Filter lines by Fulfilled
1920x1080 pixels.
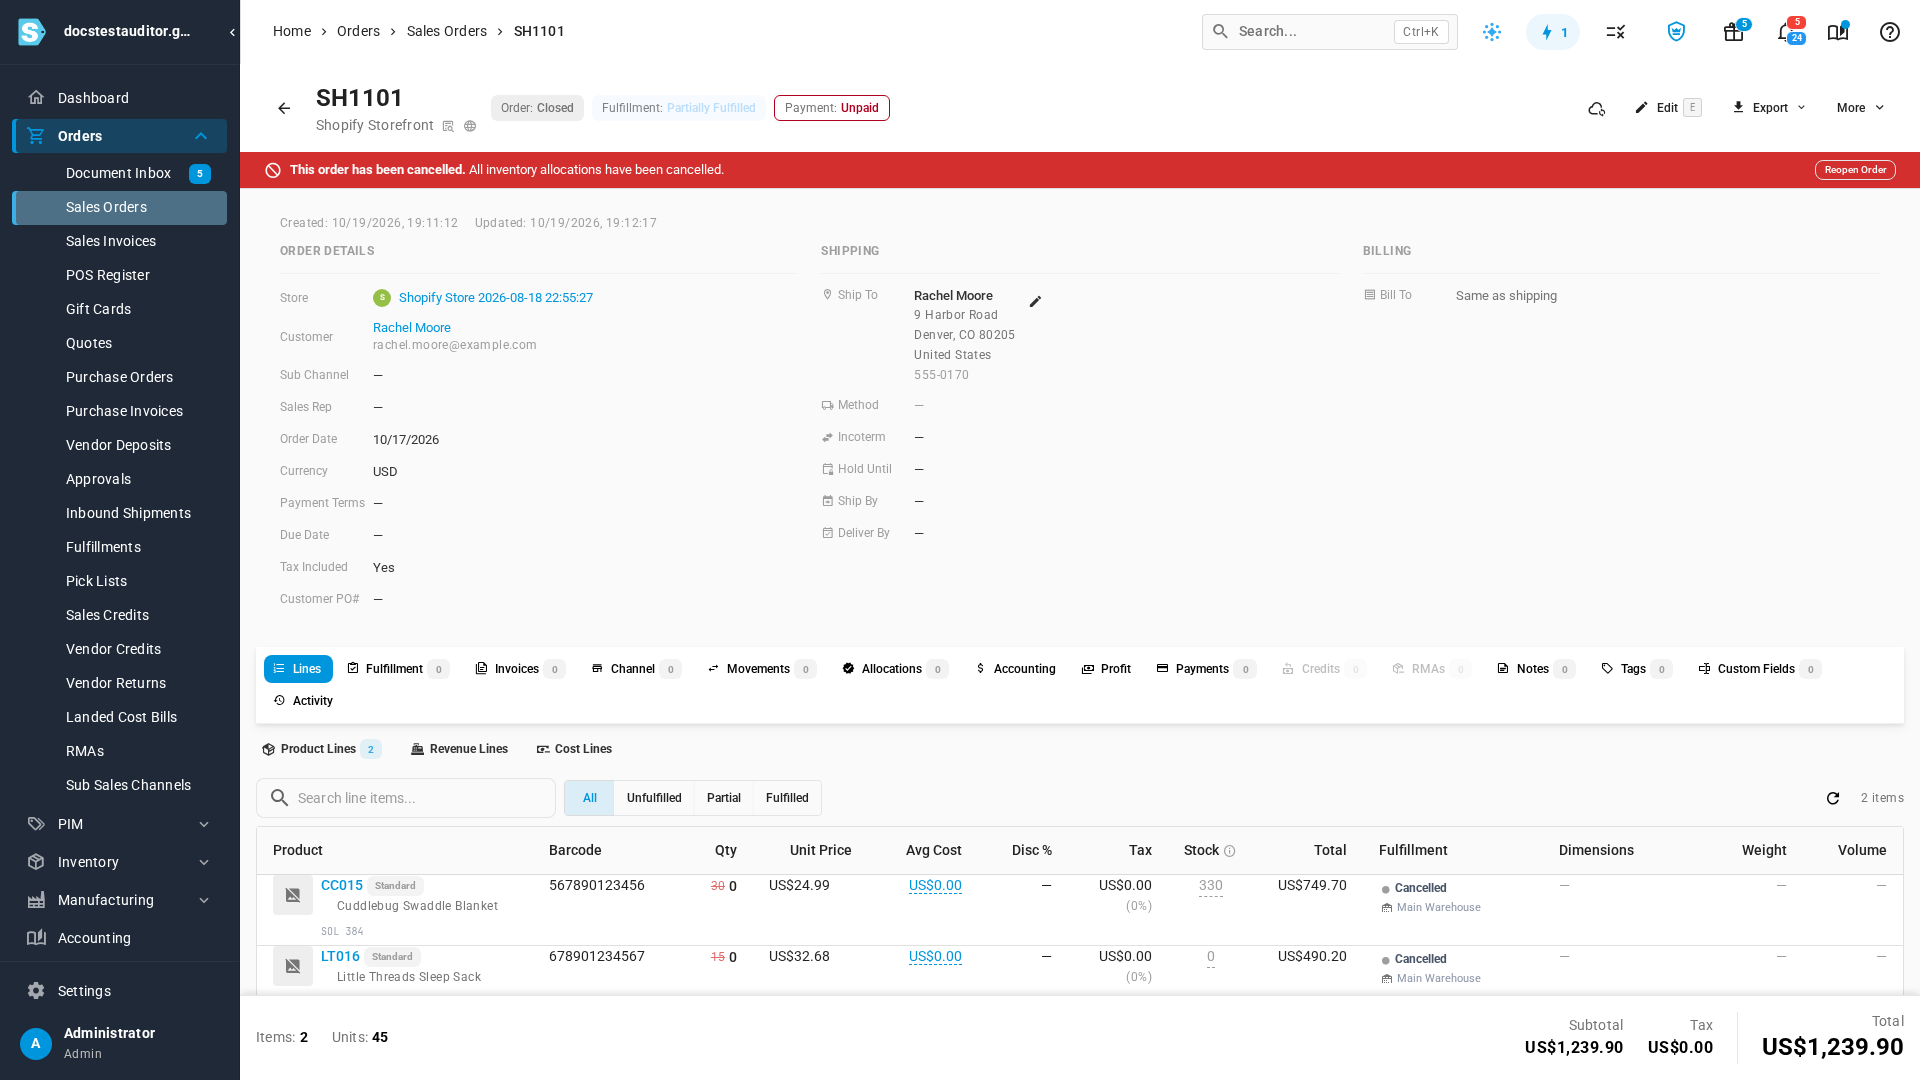[x=787, y=798]
